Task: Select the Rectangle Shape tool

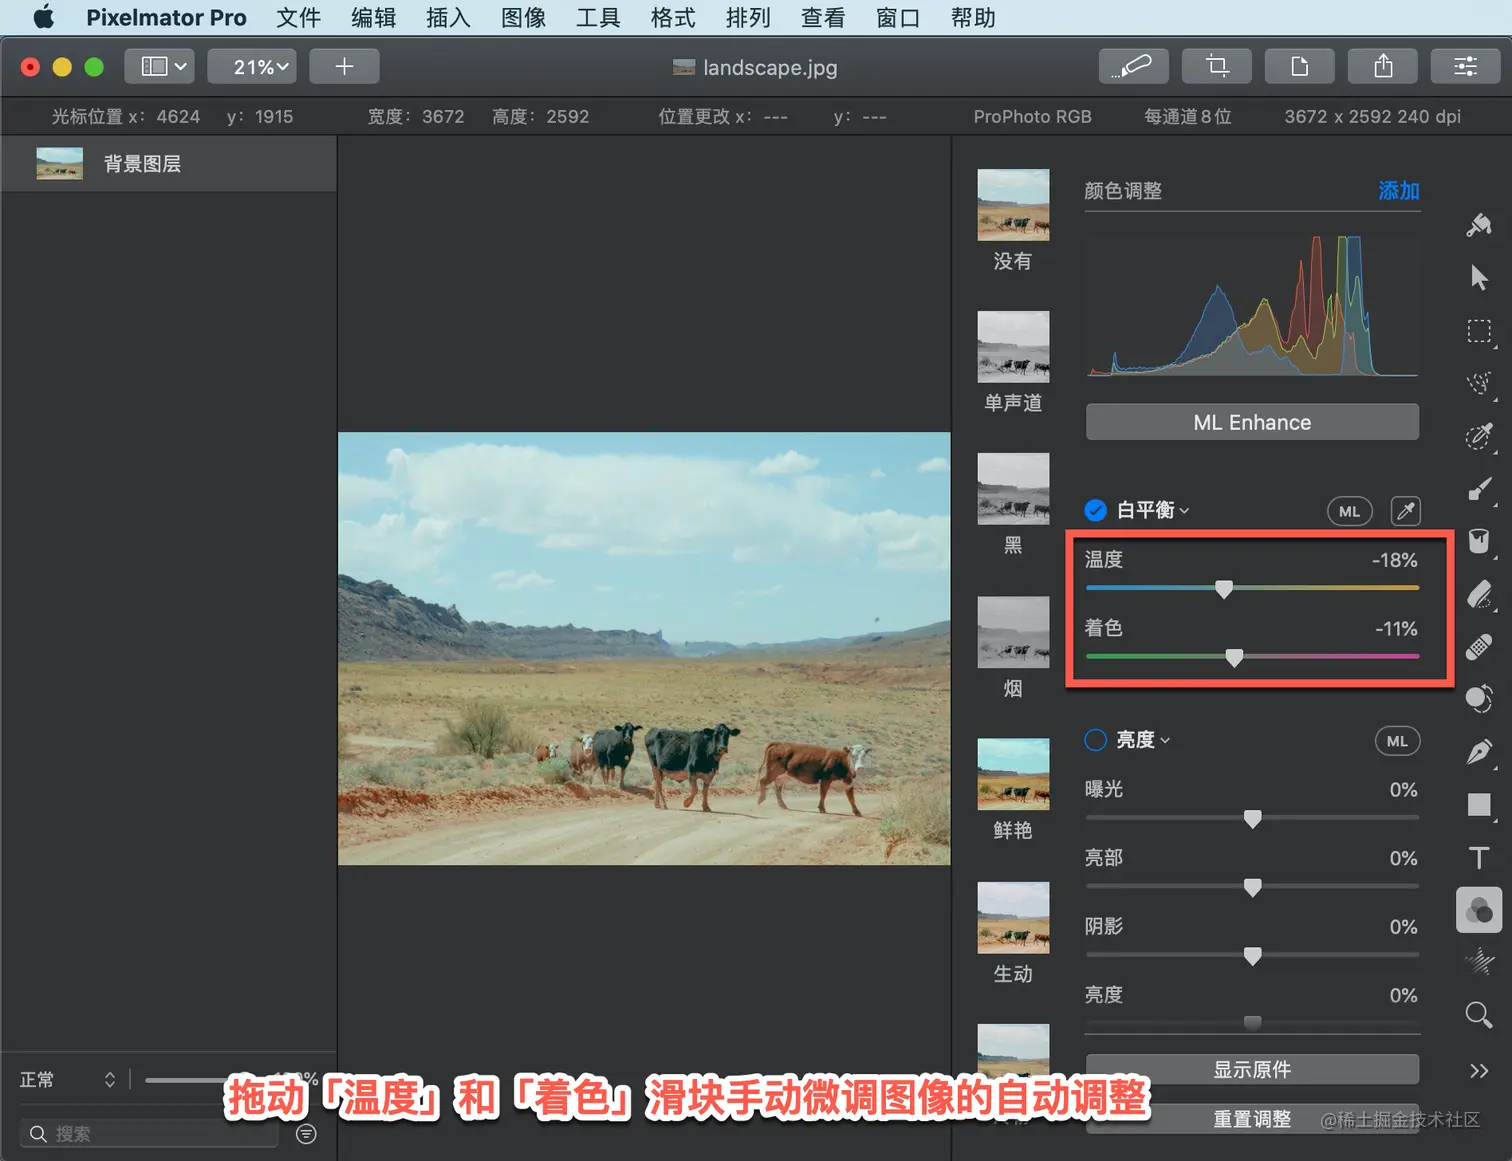Action: (x=1479, y=805)
